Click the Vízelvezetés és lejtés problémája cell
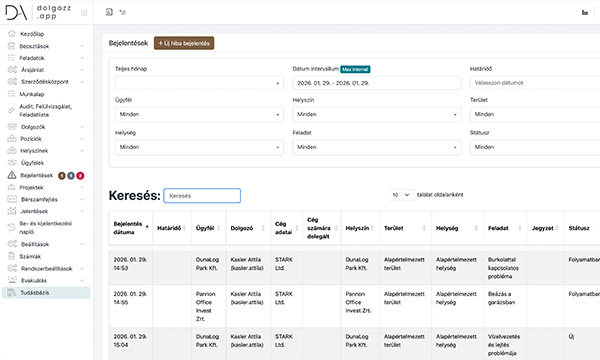 [504, 345]
